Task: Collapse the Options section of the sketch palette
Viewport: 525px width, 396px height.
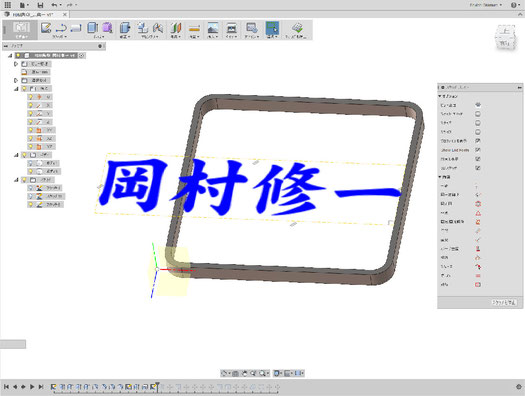Action: (440, 96)
